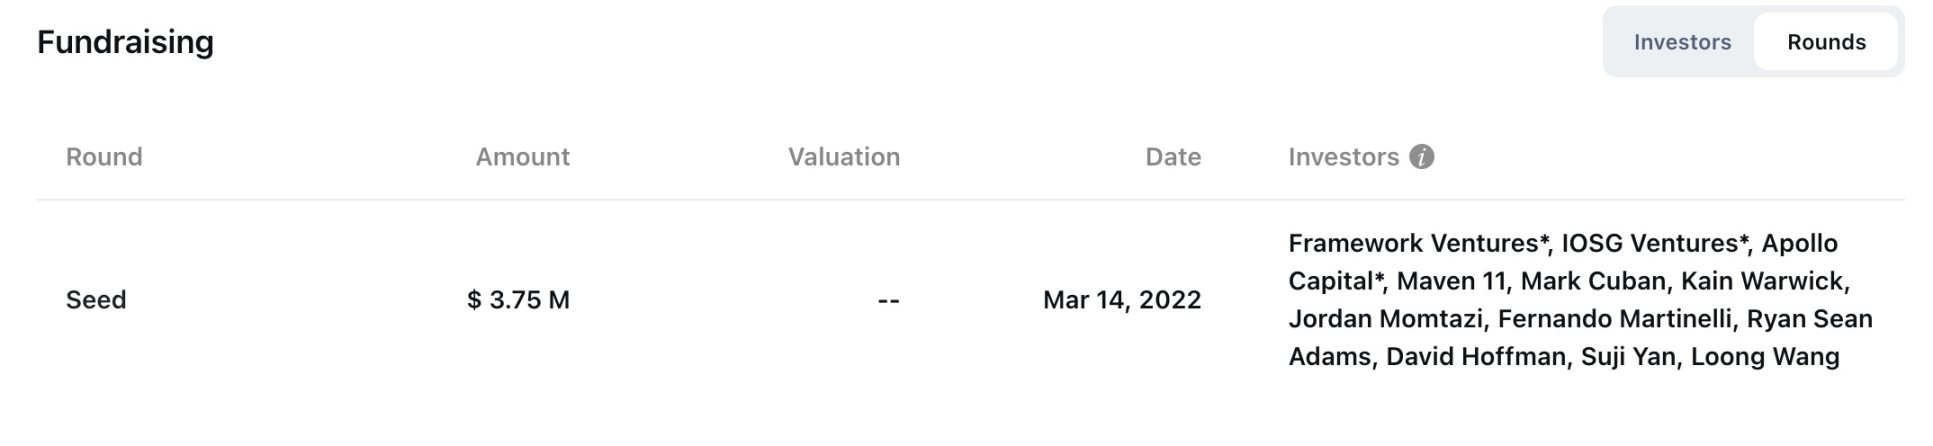Screen dimensions: 1933x446
Task: Open Jordan Momtazi's investor profile
Action: (x=1385, y=319)
